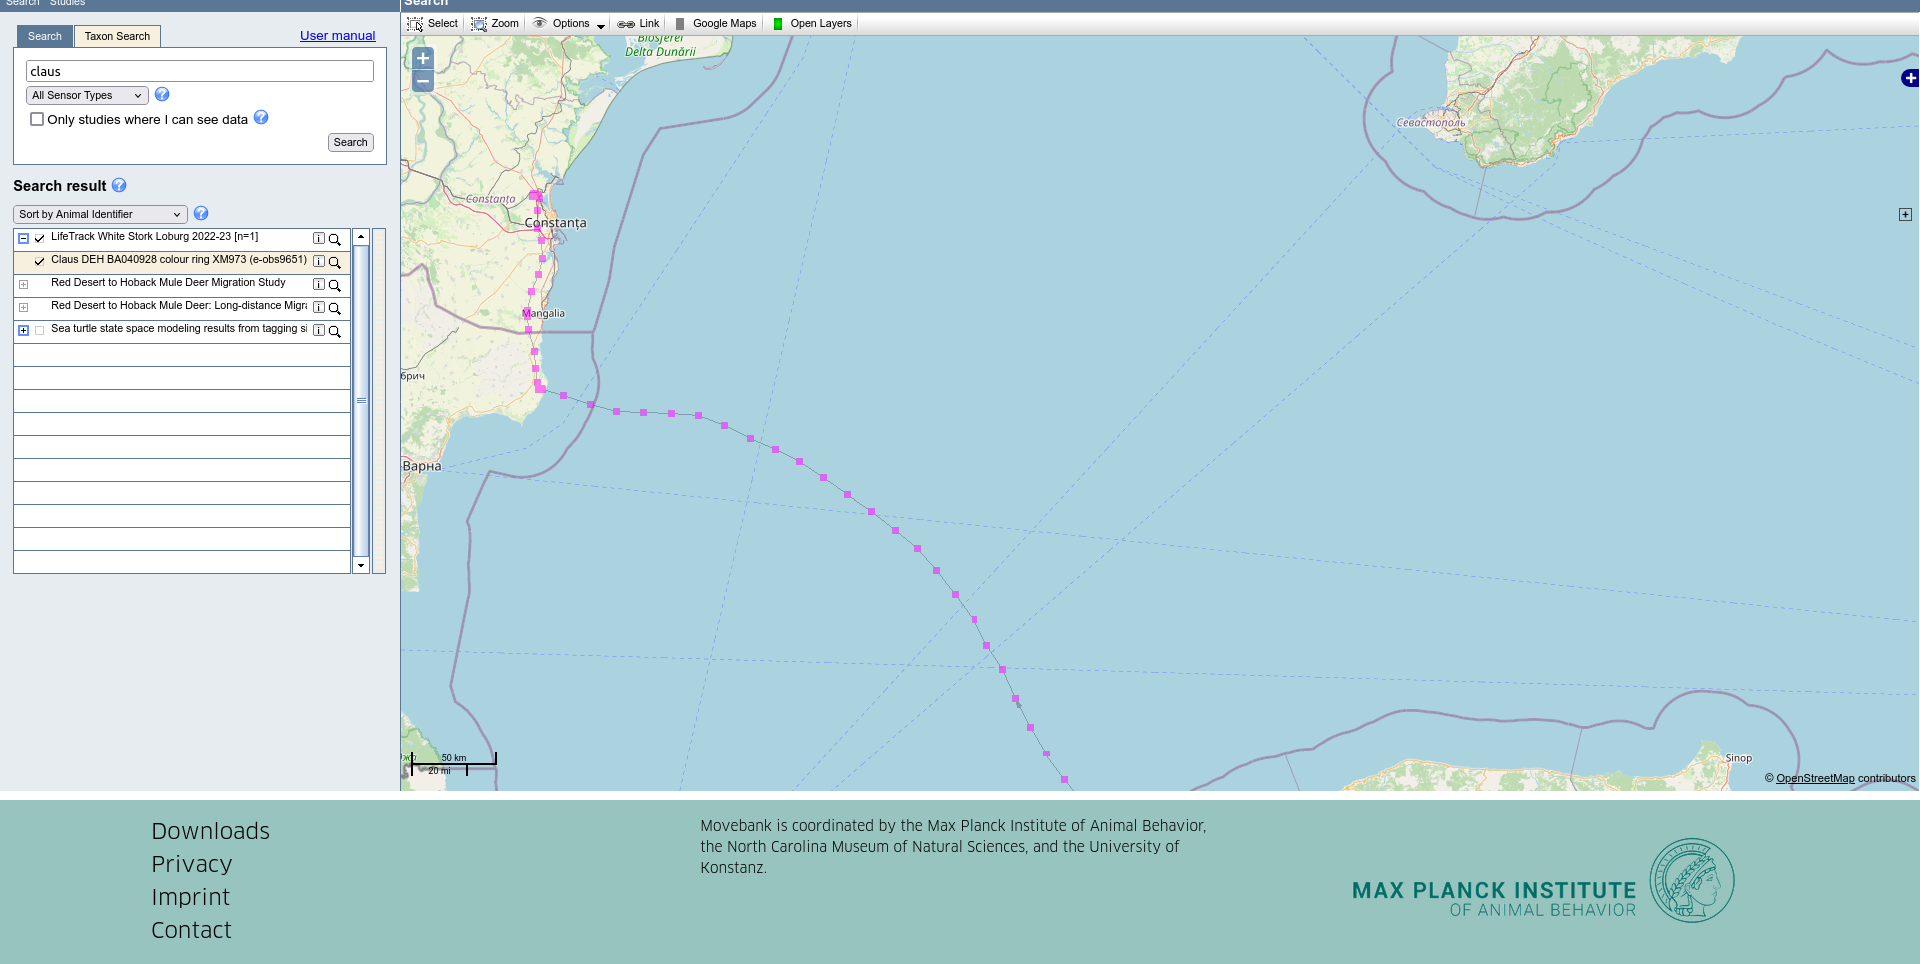The image size is (1920, 964).
Task: Zoom to Claus DEH BA040928 track
Action: pyautogui.click(x=335, y=262)
